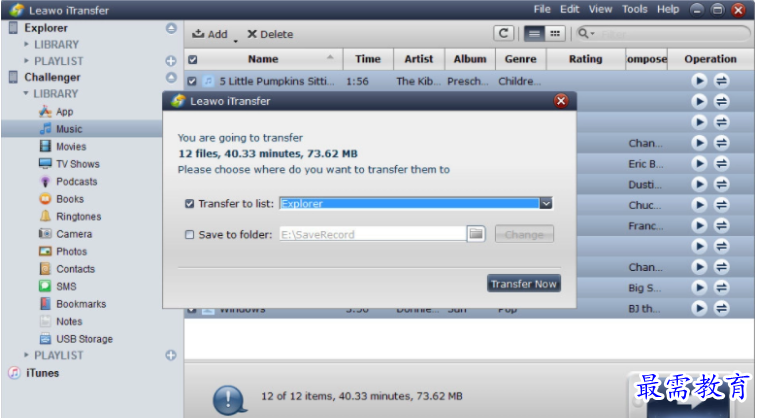Sort by the Artist column header
Image resolution: width=758 pixels, height=418 pixels.
coord(419,59)
